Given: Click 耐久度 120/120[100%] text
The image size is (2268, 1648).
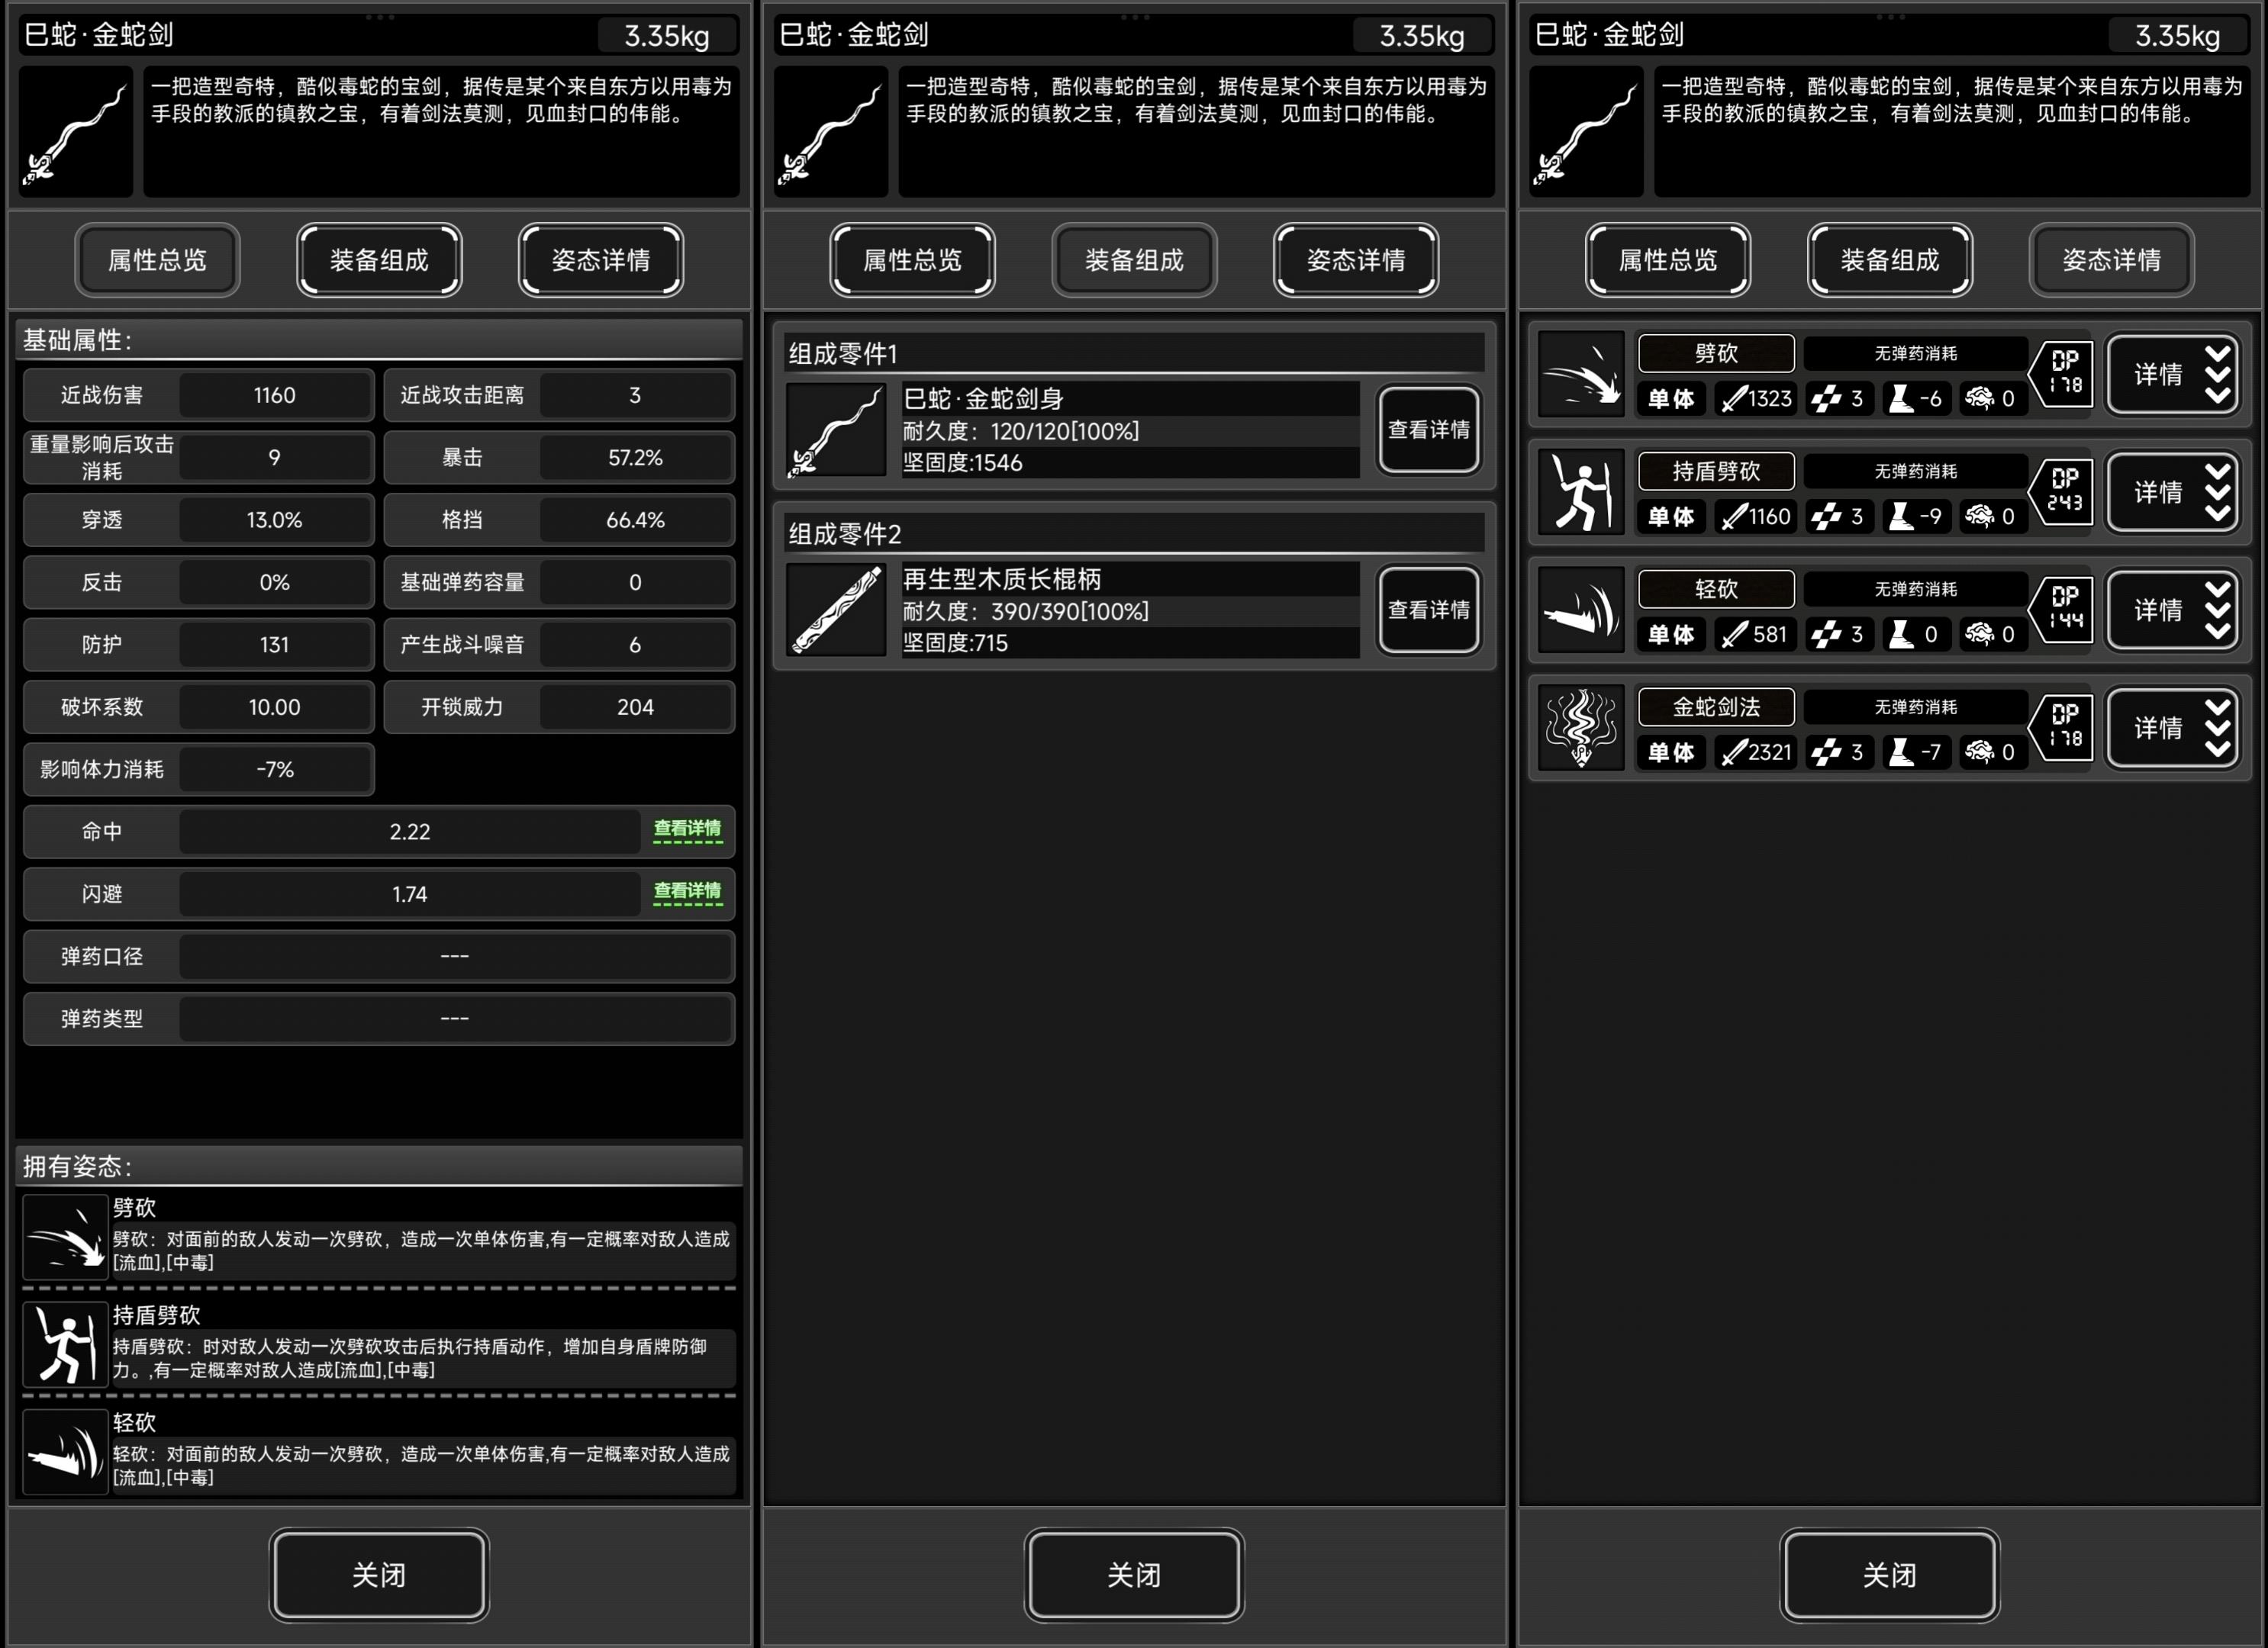Looking at the screenshot, I should [x=1021, y=431].
